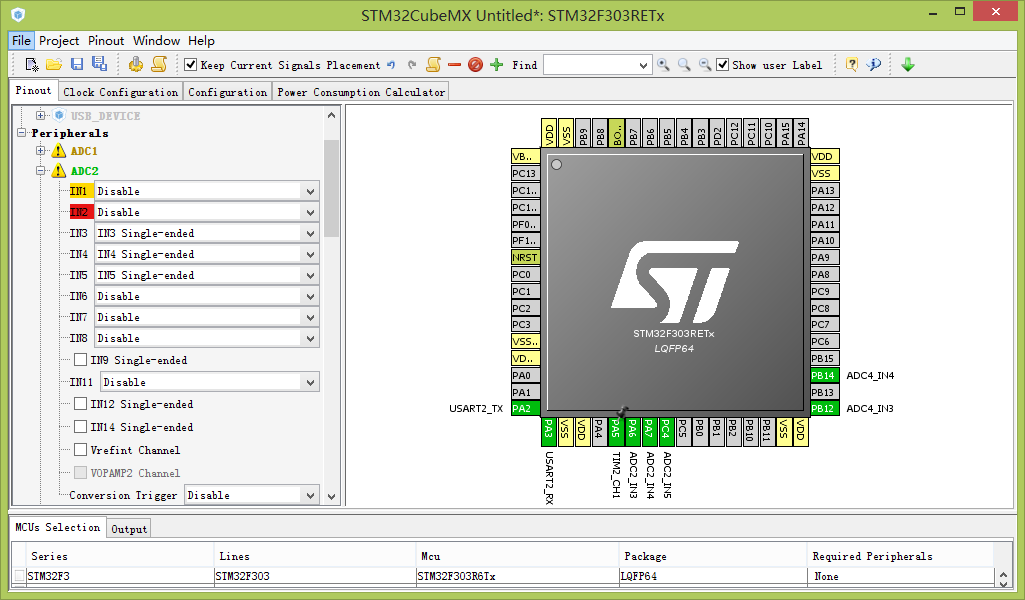Expand the USB_DEVICE tree node
The height and width of the screenshot is (600, 1025).
click(x=41, y=116)
